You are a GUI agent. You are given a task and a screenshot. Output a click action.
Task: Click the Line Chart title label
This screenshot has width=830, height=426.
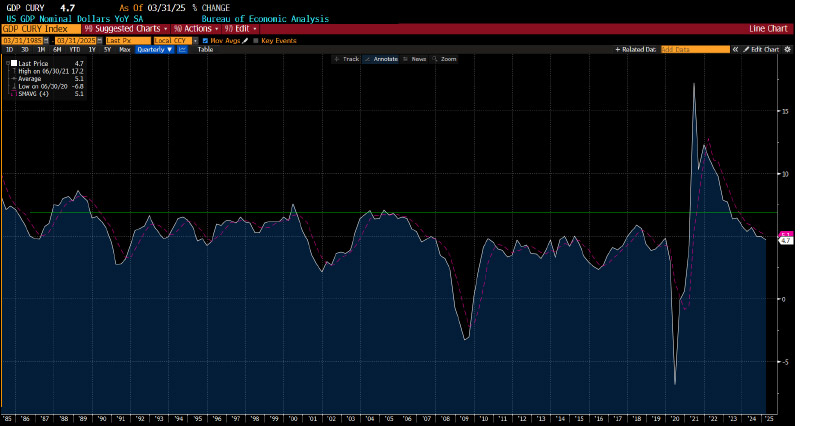[x=768, y=29]
